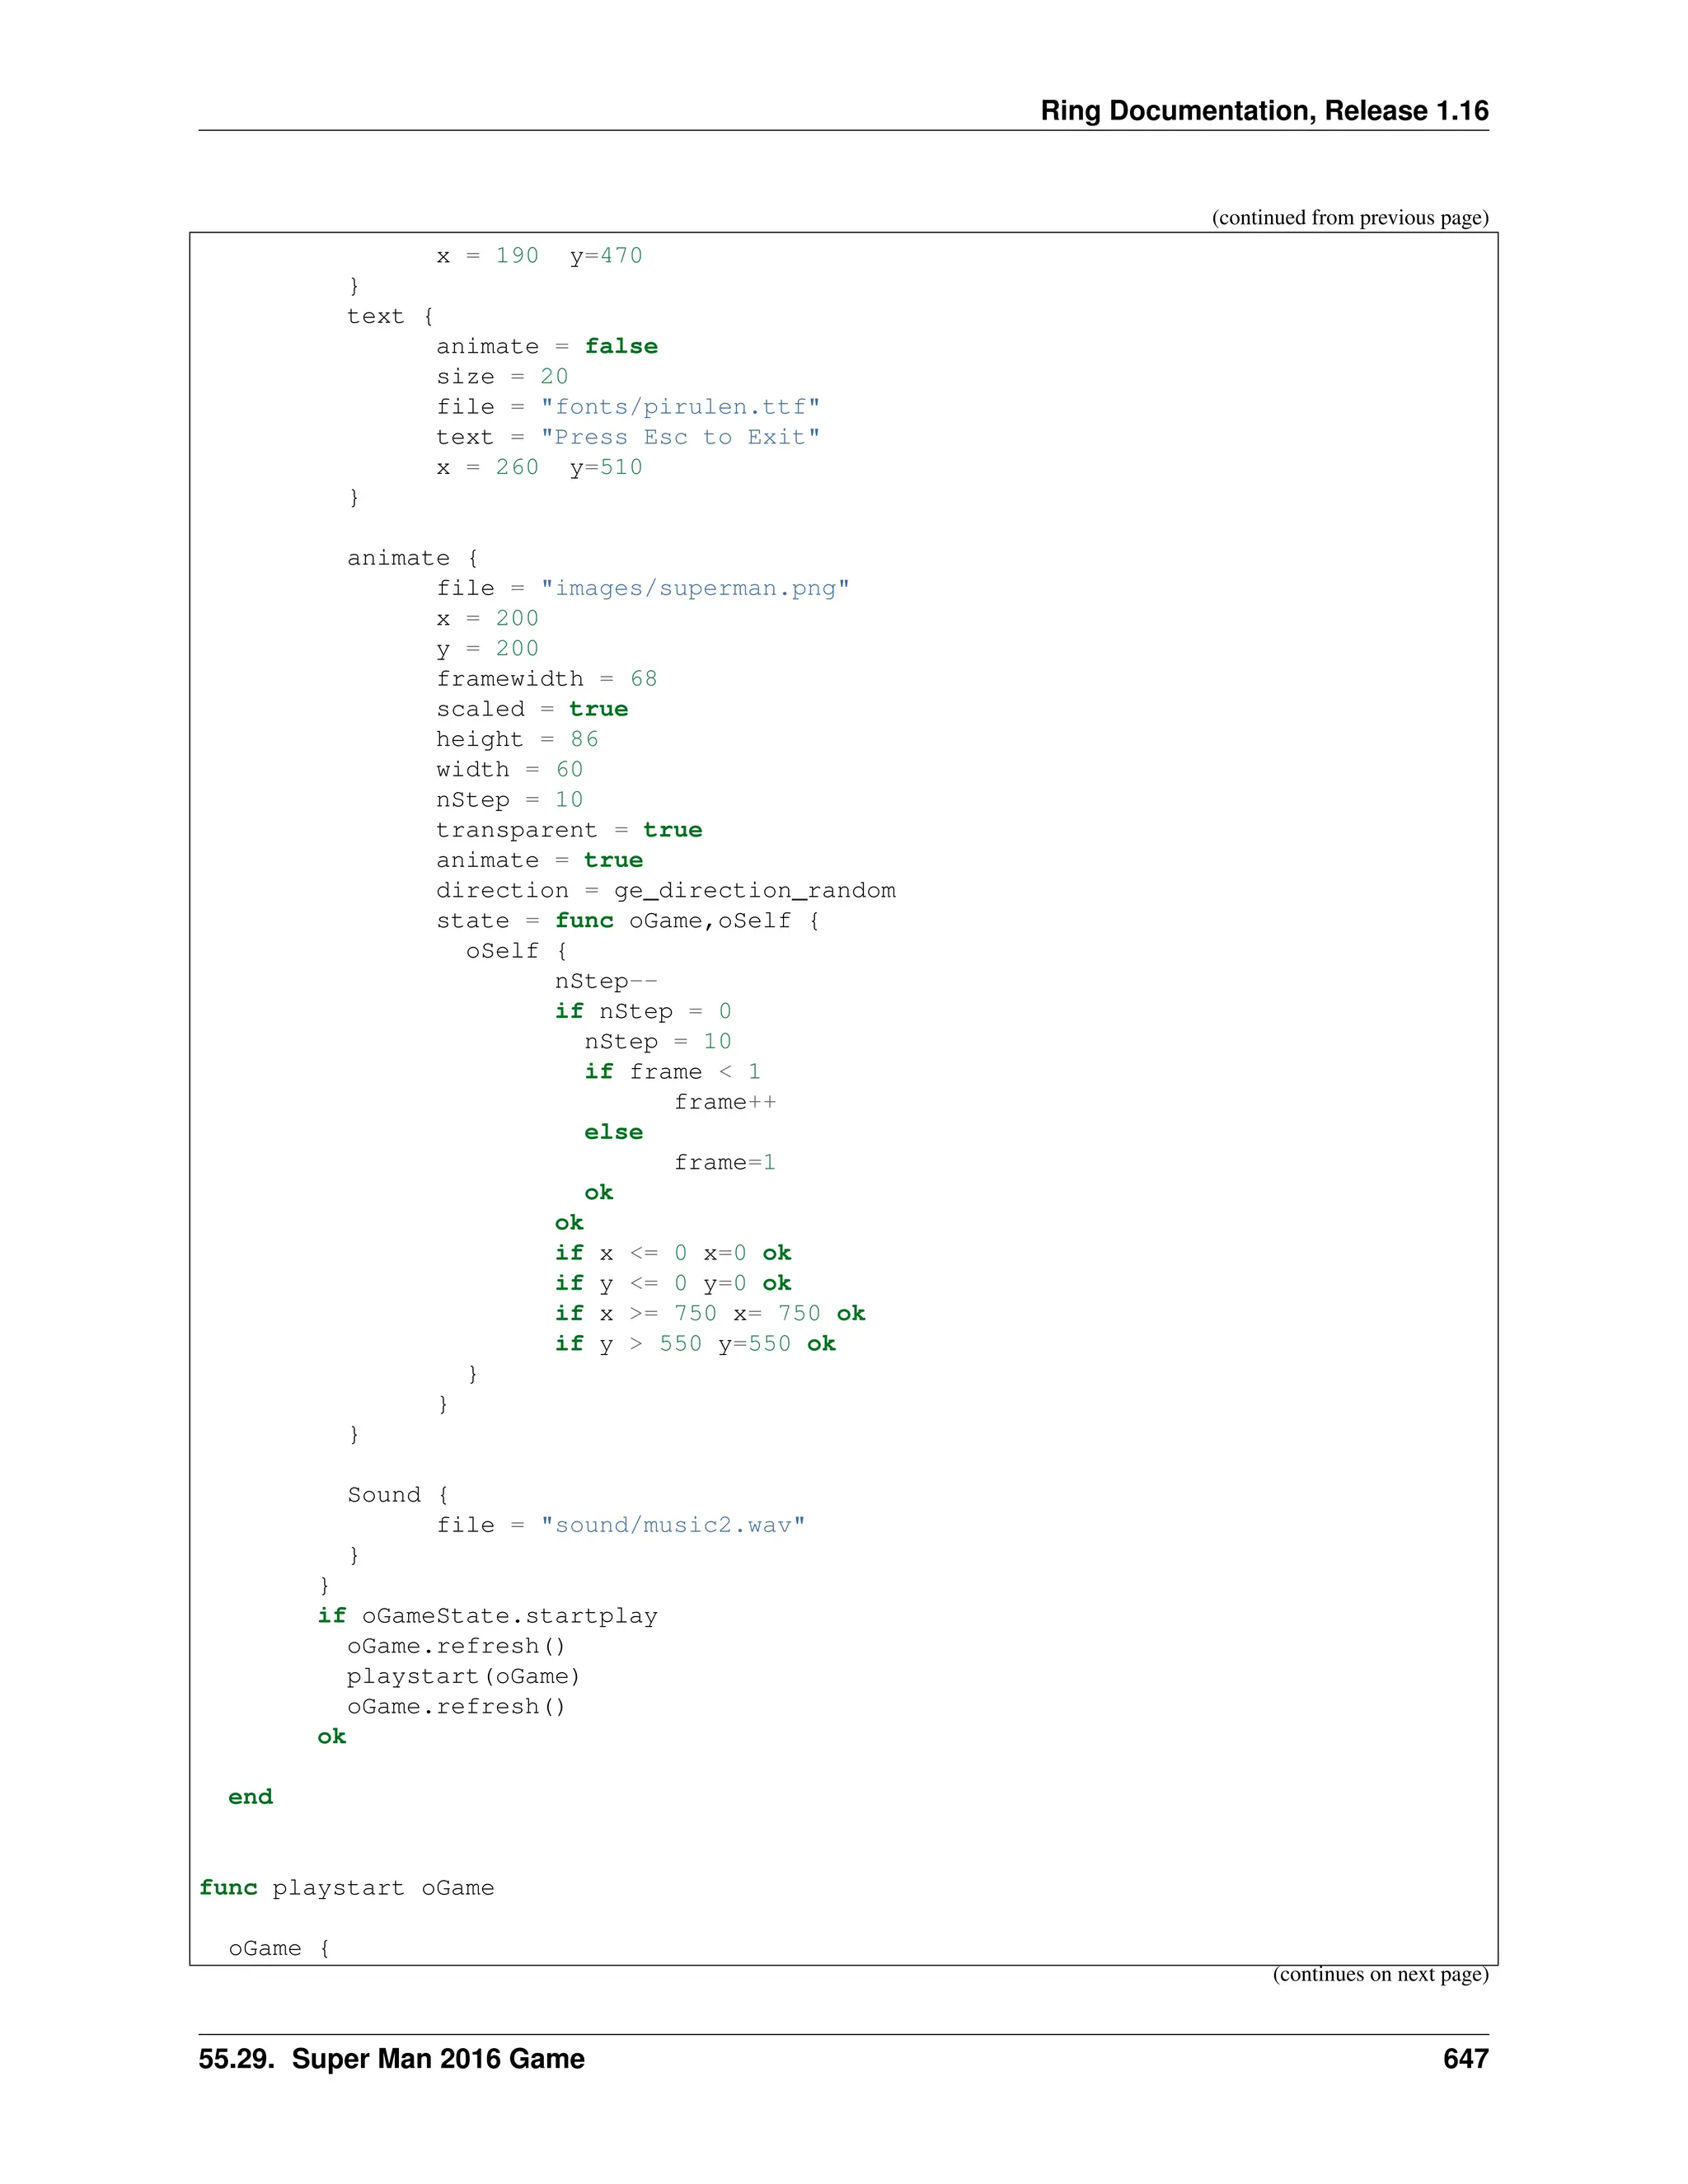
Task: Click the "fonts/pirulen.ttf" string
Action: (x=680, y=406)
